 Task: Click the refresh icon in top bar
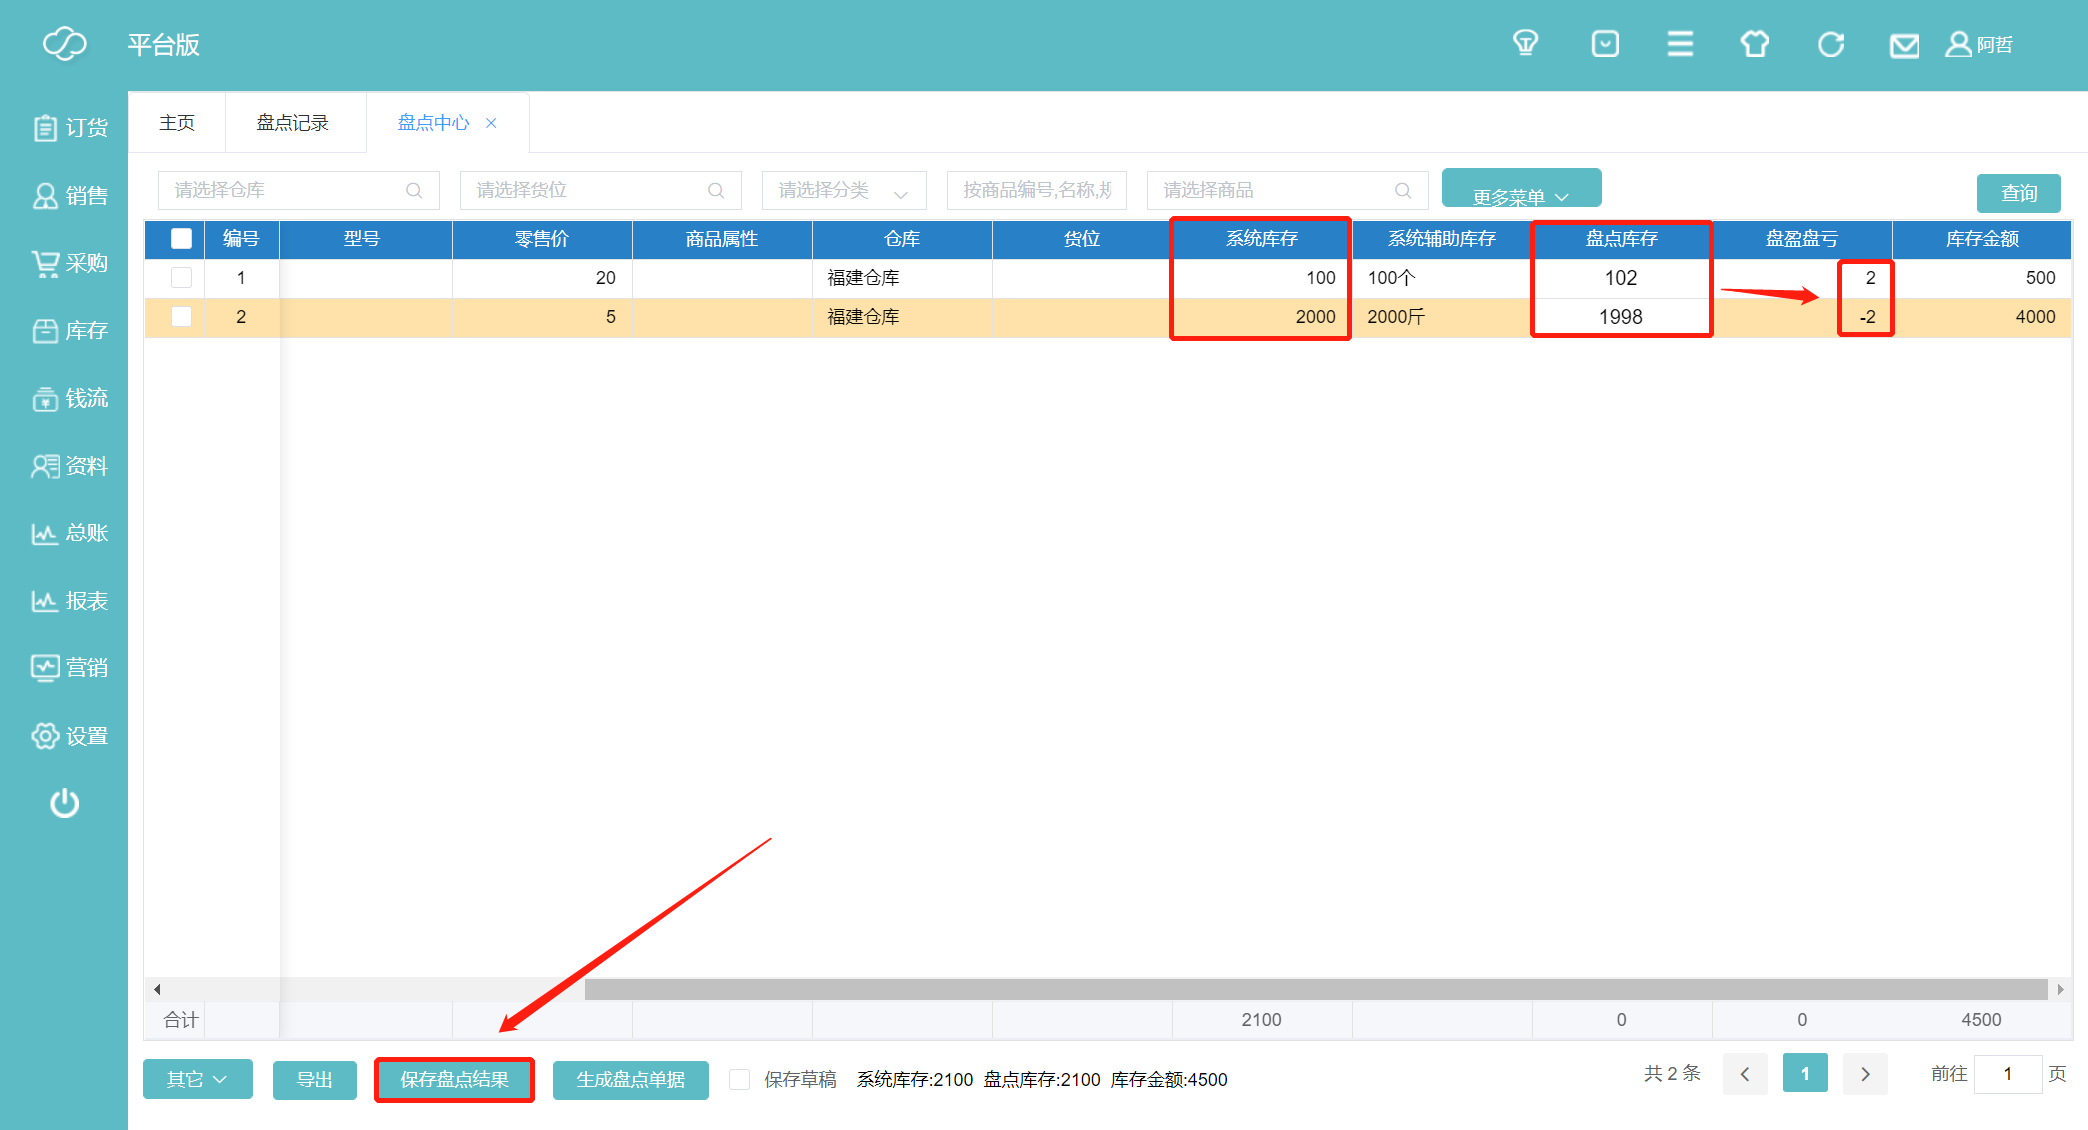(x=1830, y=44)
